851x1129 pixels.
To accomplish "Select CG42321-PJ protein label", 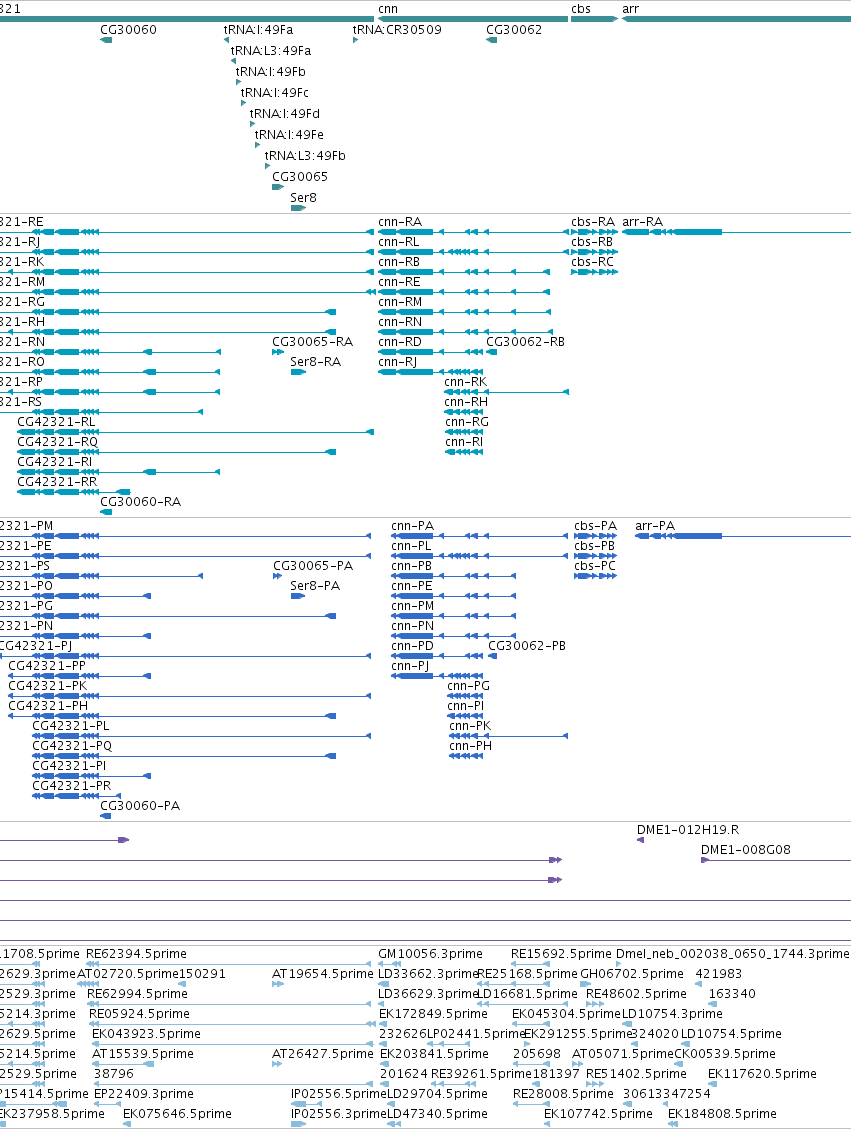I will [x=35, y=645].
